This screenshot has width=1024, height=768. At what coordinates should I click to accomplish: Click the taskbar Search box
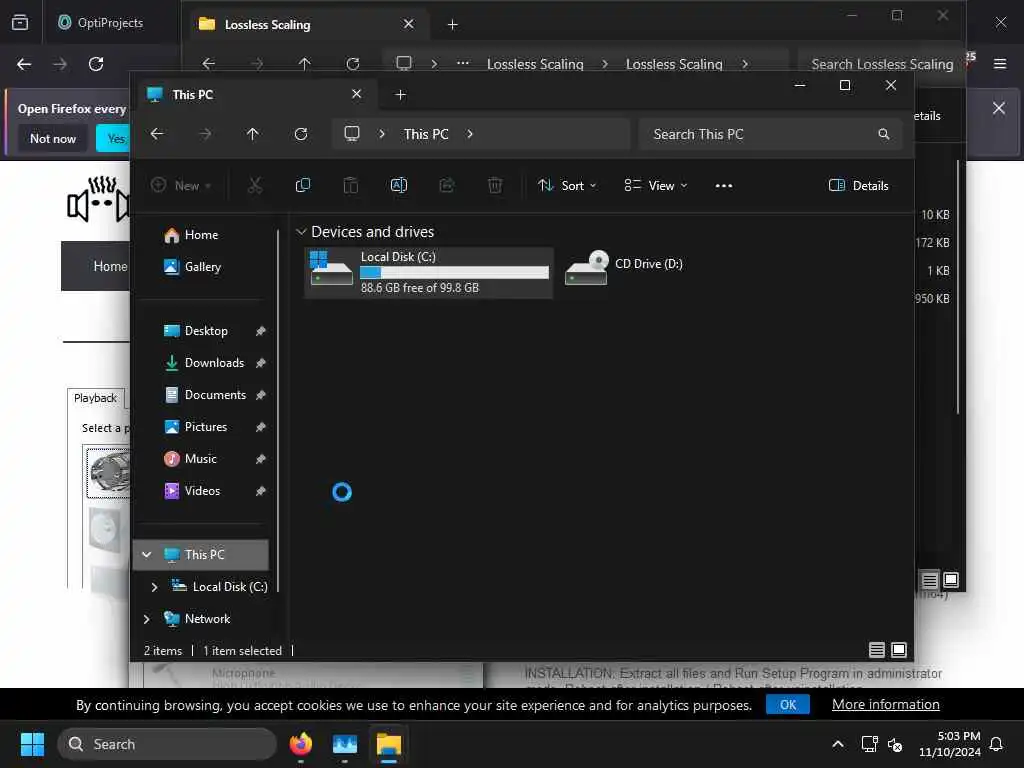[167, 744]
